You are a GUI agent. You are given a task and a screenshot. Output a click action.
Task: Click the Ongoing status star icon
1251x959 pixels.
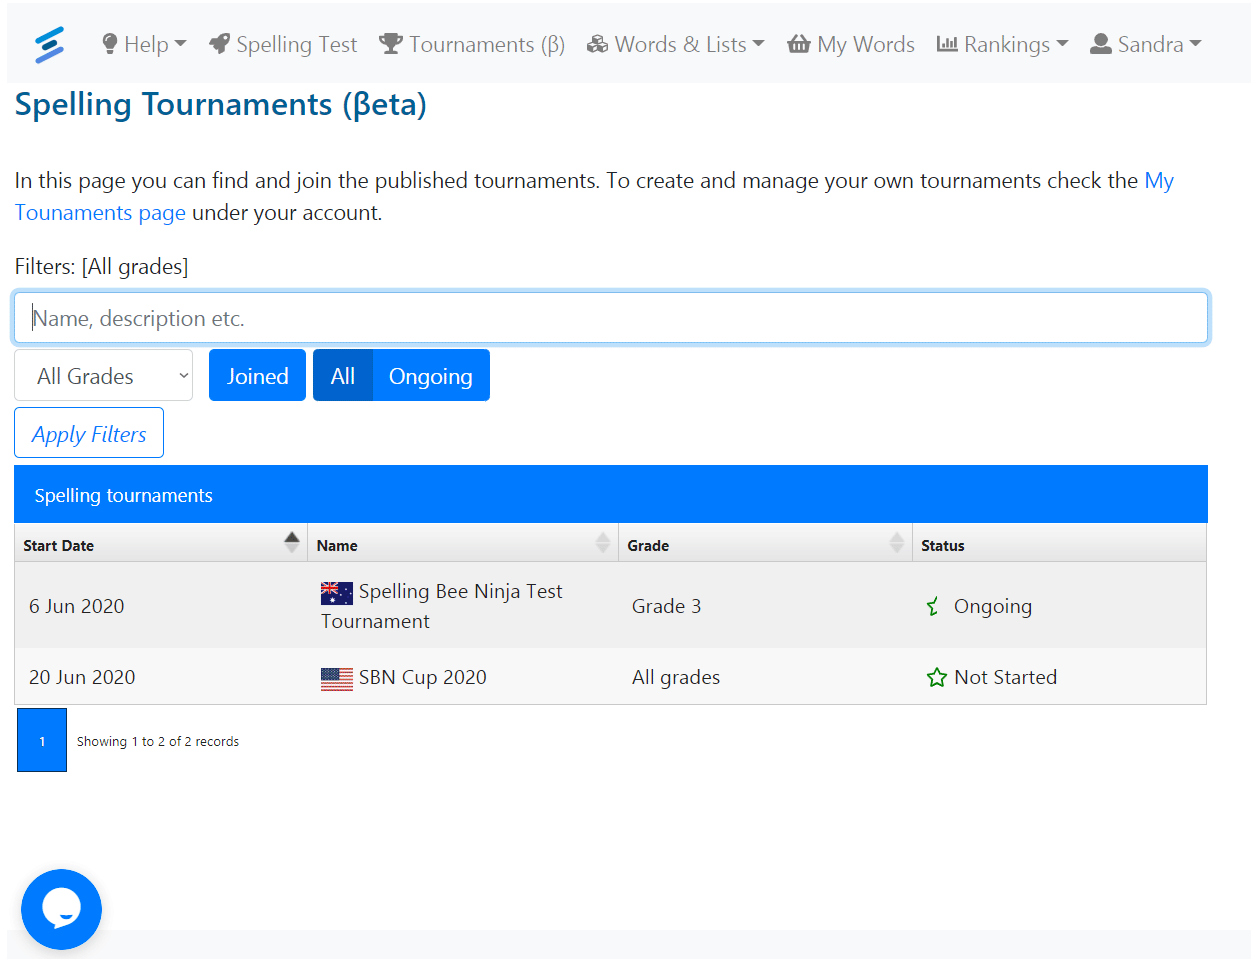(x=933, y=607)
